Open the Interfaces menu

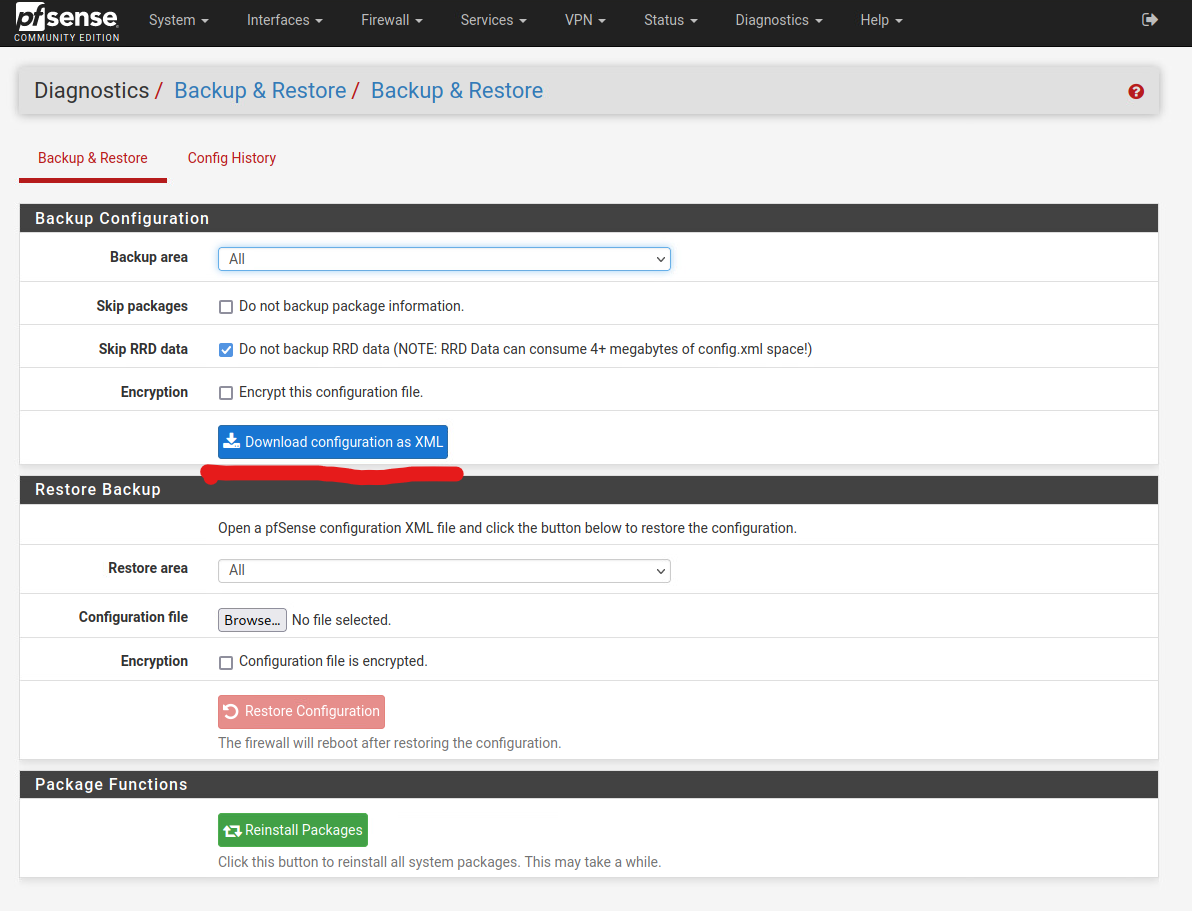(284, 21)
